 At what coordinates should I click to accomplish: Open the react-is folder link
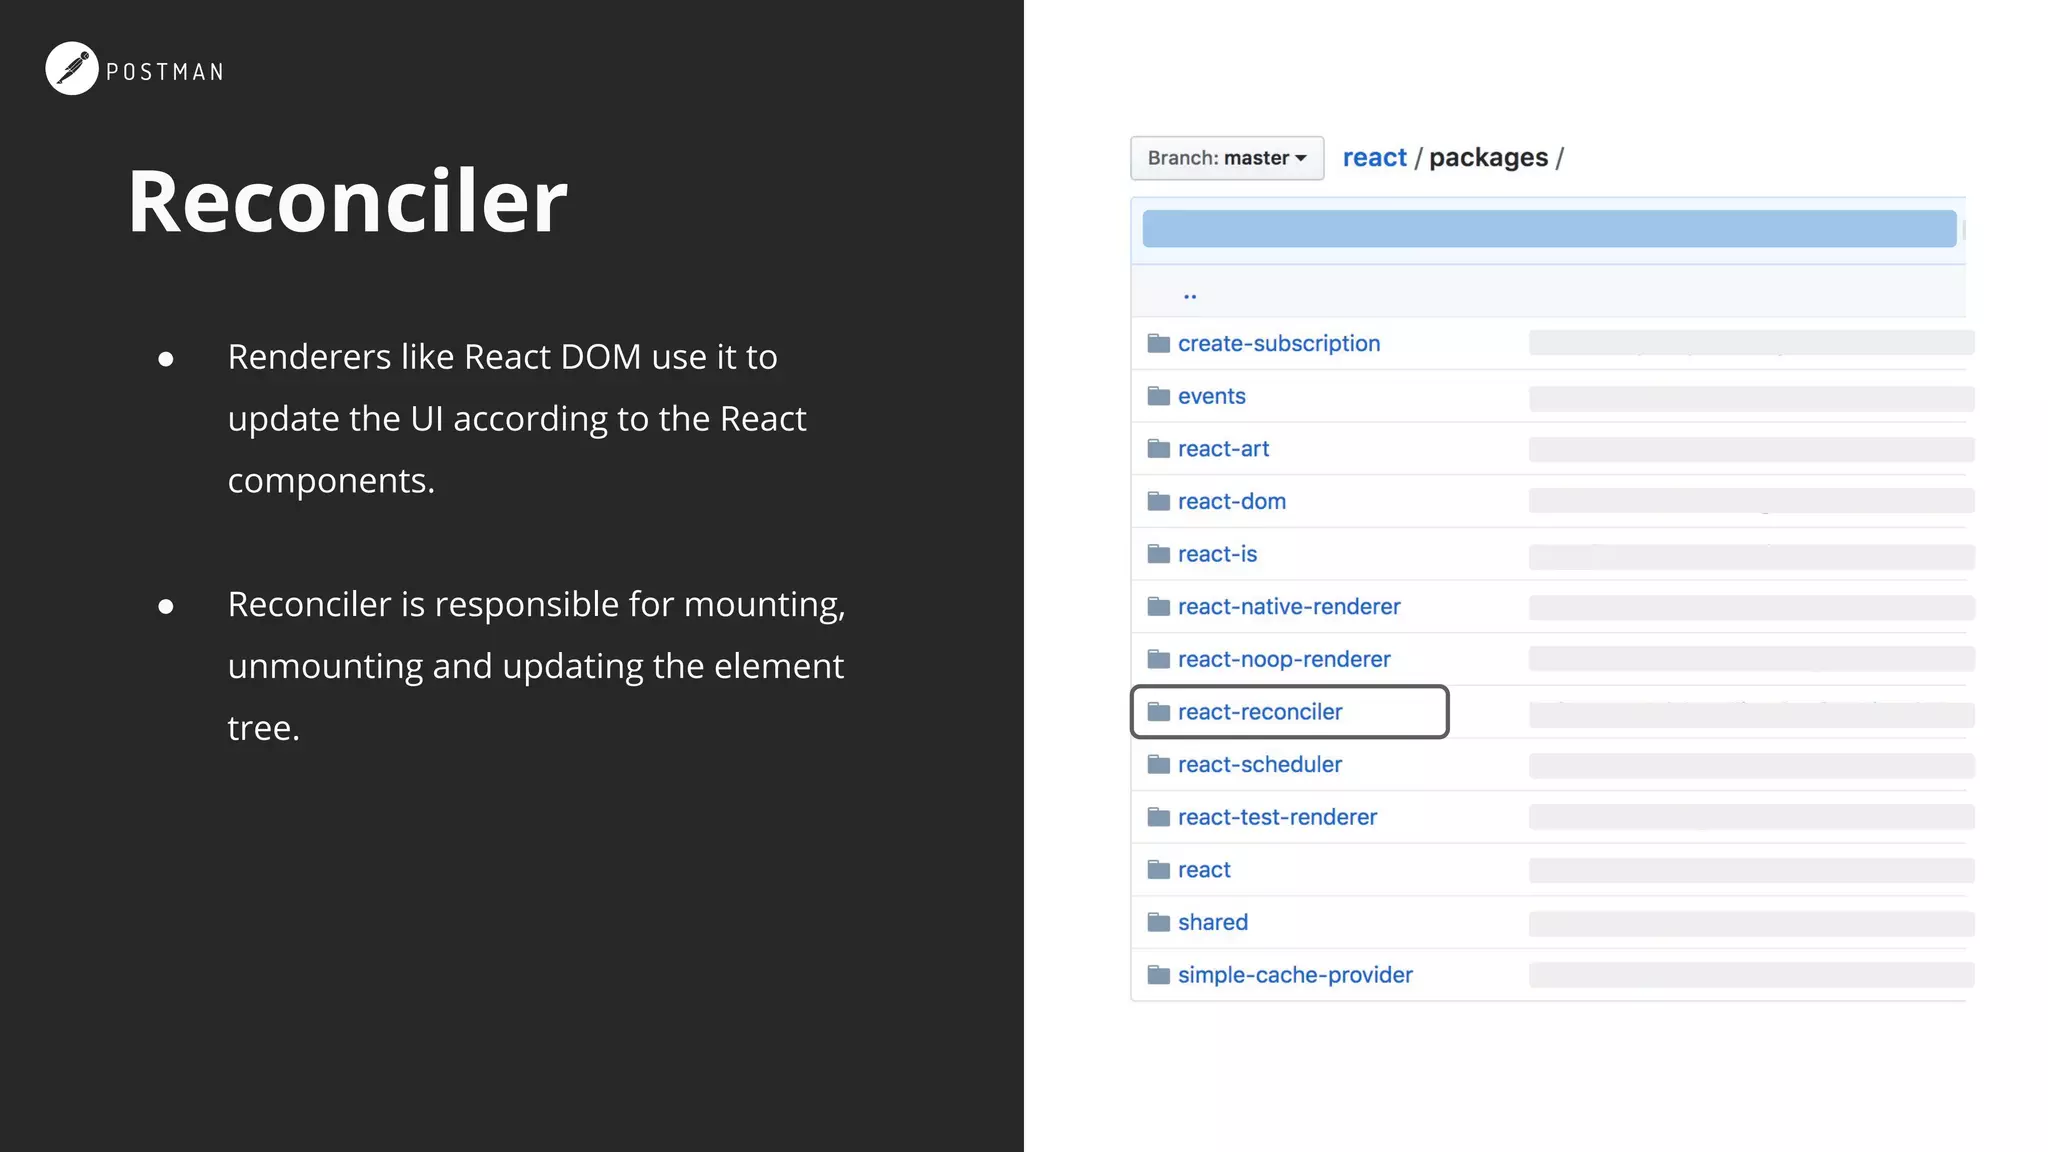click(x=1217, y=554)
